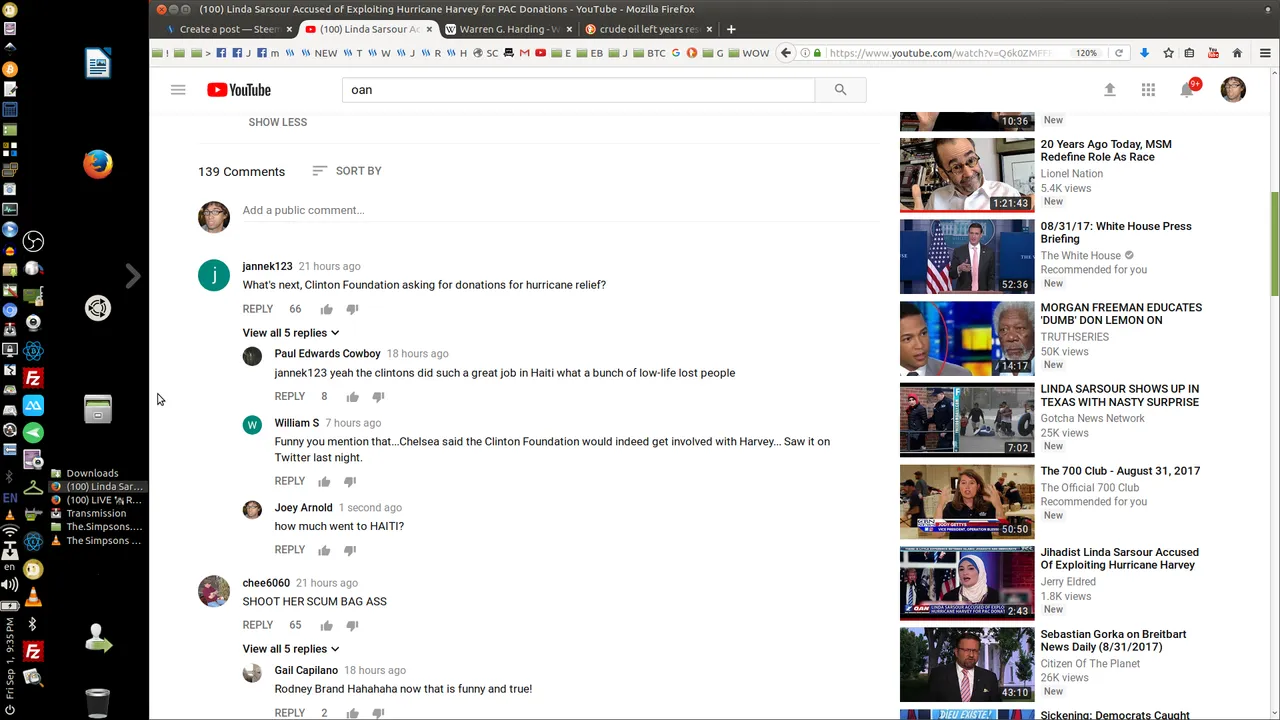This screenshot has height=720, width=1280.
Task: Thumbs up Paul Edwards Cowboy's reply
Action: pos(352,397)
